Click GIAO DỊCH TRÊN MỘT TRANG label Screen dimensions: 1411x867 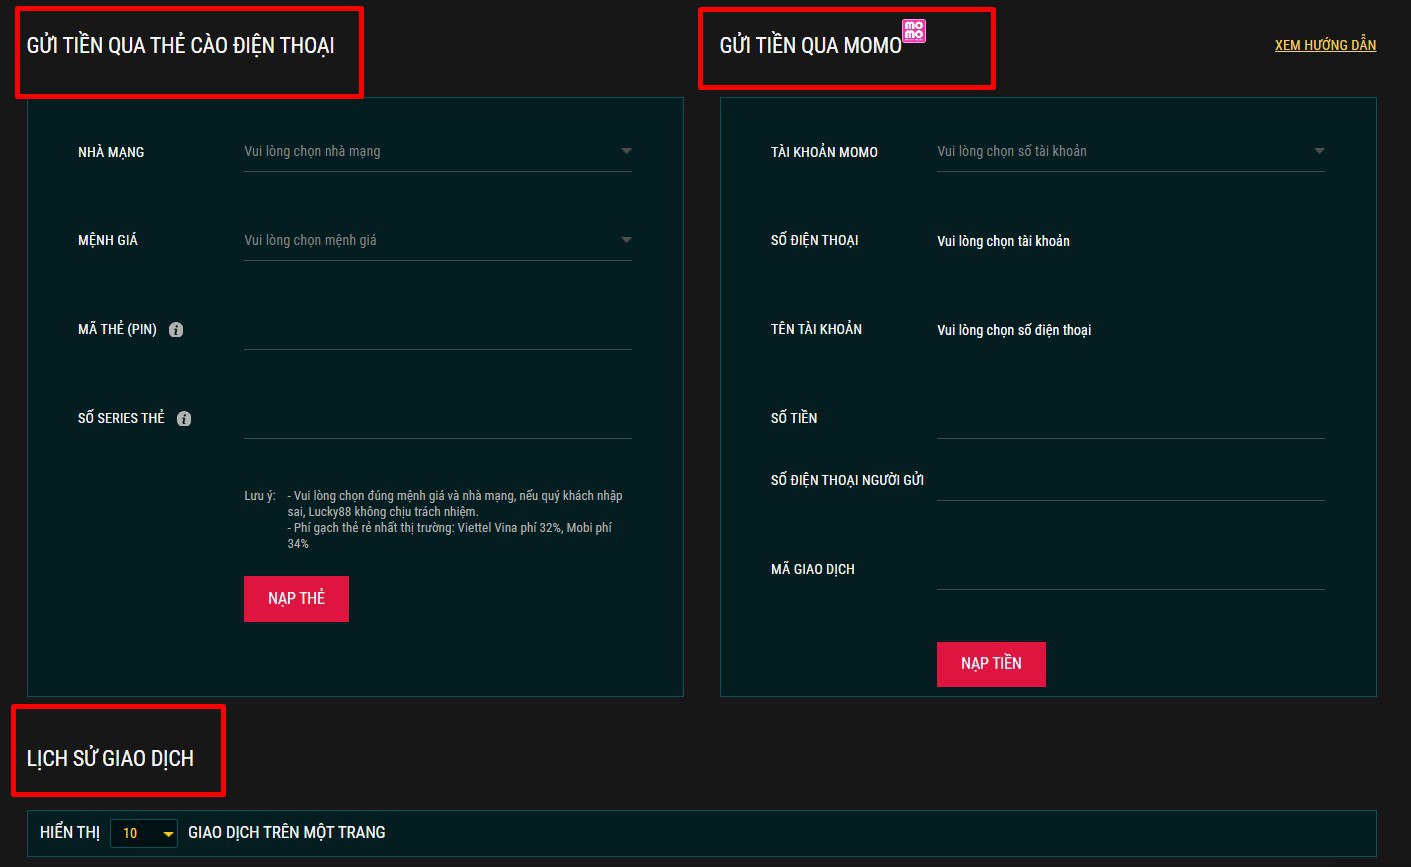click(x=287, y=832)
